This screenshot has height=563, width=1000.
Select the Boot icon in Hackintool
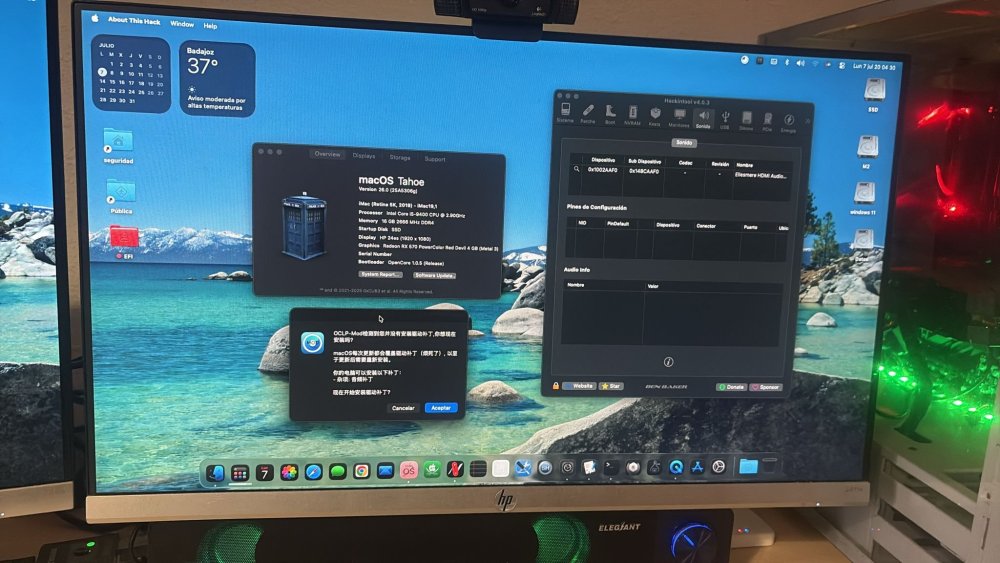pos(610,114)
